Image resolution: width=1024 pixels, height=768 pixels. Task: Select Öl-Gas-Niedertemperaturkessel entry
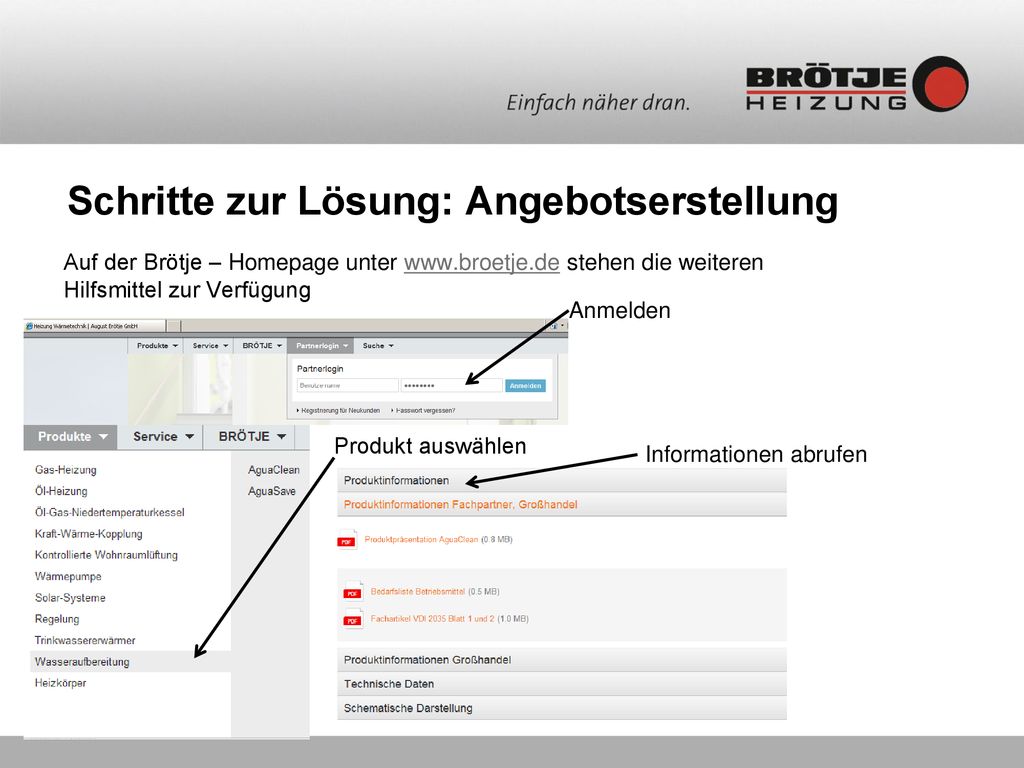pos(110,513)
